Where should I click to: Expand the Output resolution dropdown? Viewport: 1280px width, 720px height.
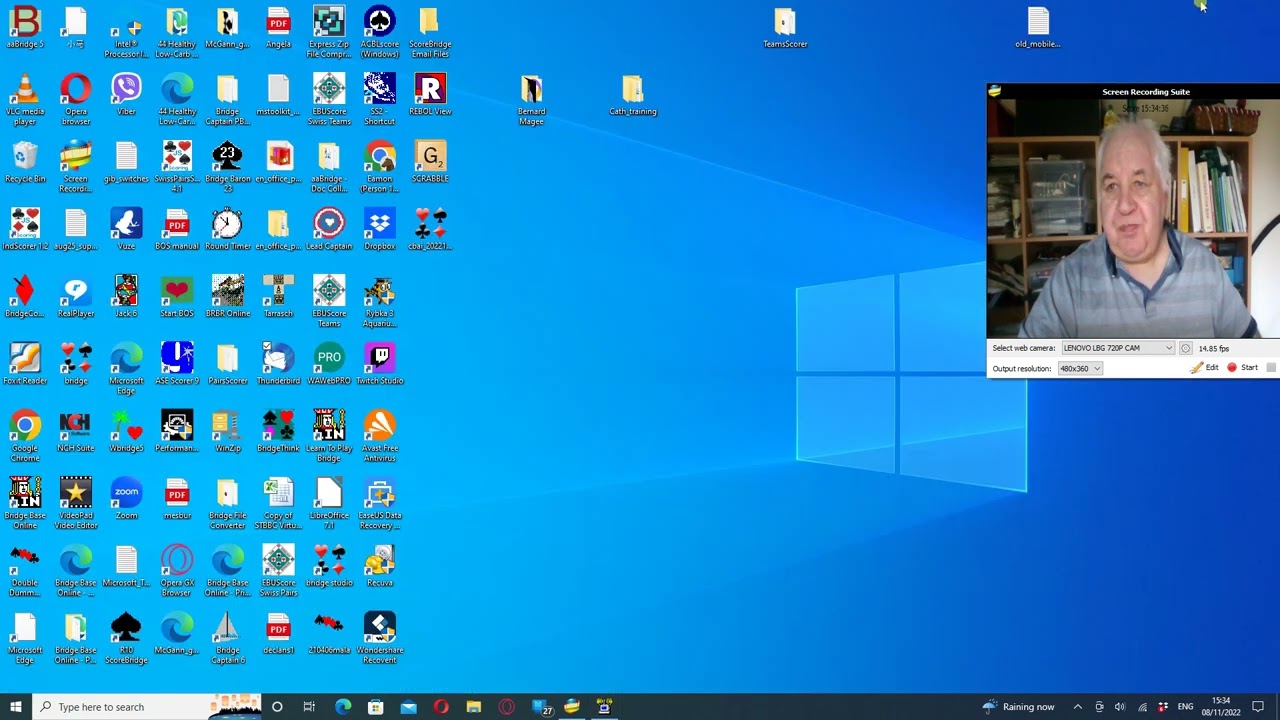pos(1080,368)
